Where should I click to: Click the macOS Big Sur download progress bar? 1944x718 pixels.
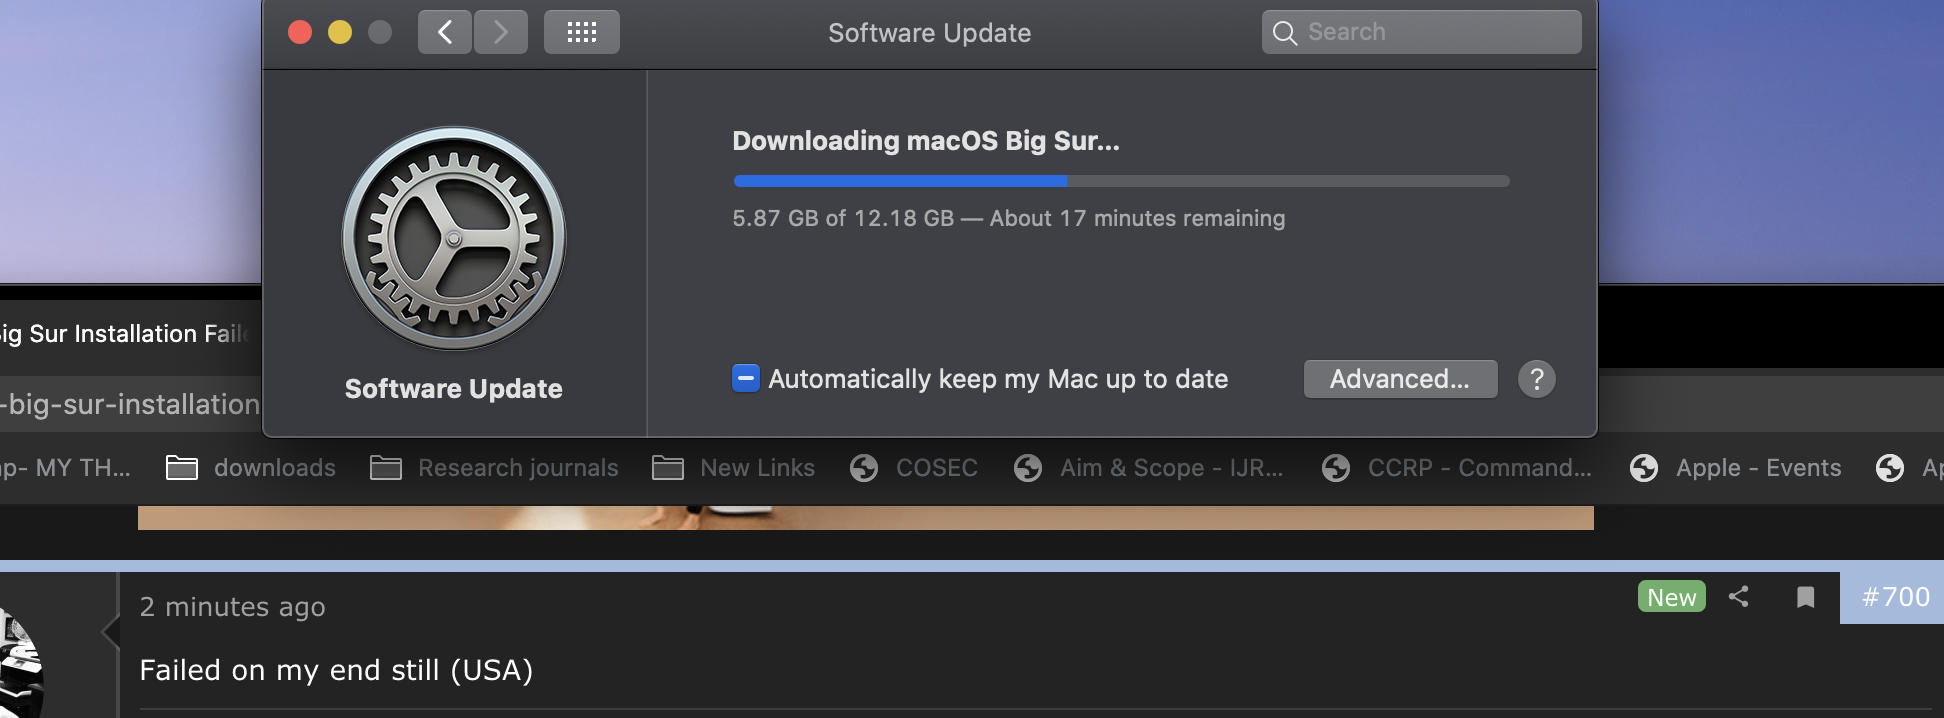click(x=1121, y=181)
